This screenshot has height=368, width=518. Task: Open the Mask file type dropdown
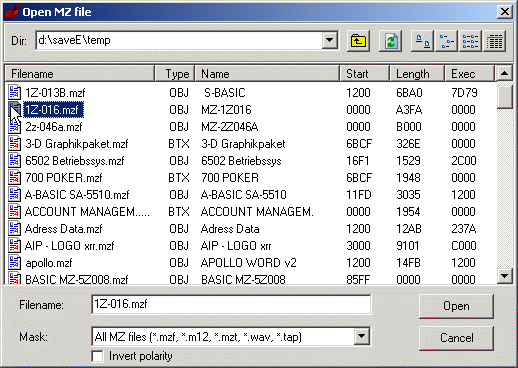[362, 336]
